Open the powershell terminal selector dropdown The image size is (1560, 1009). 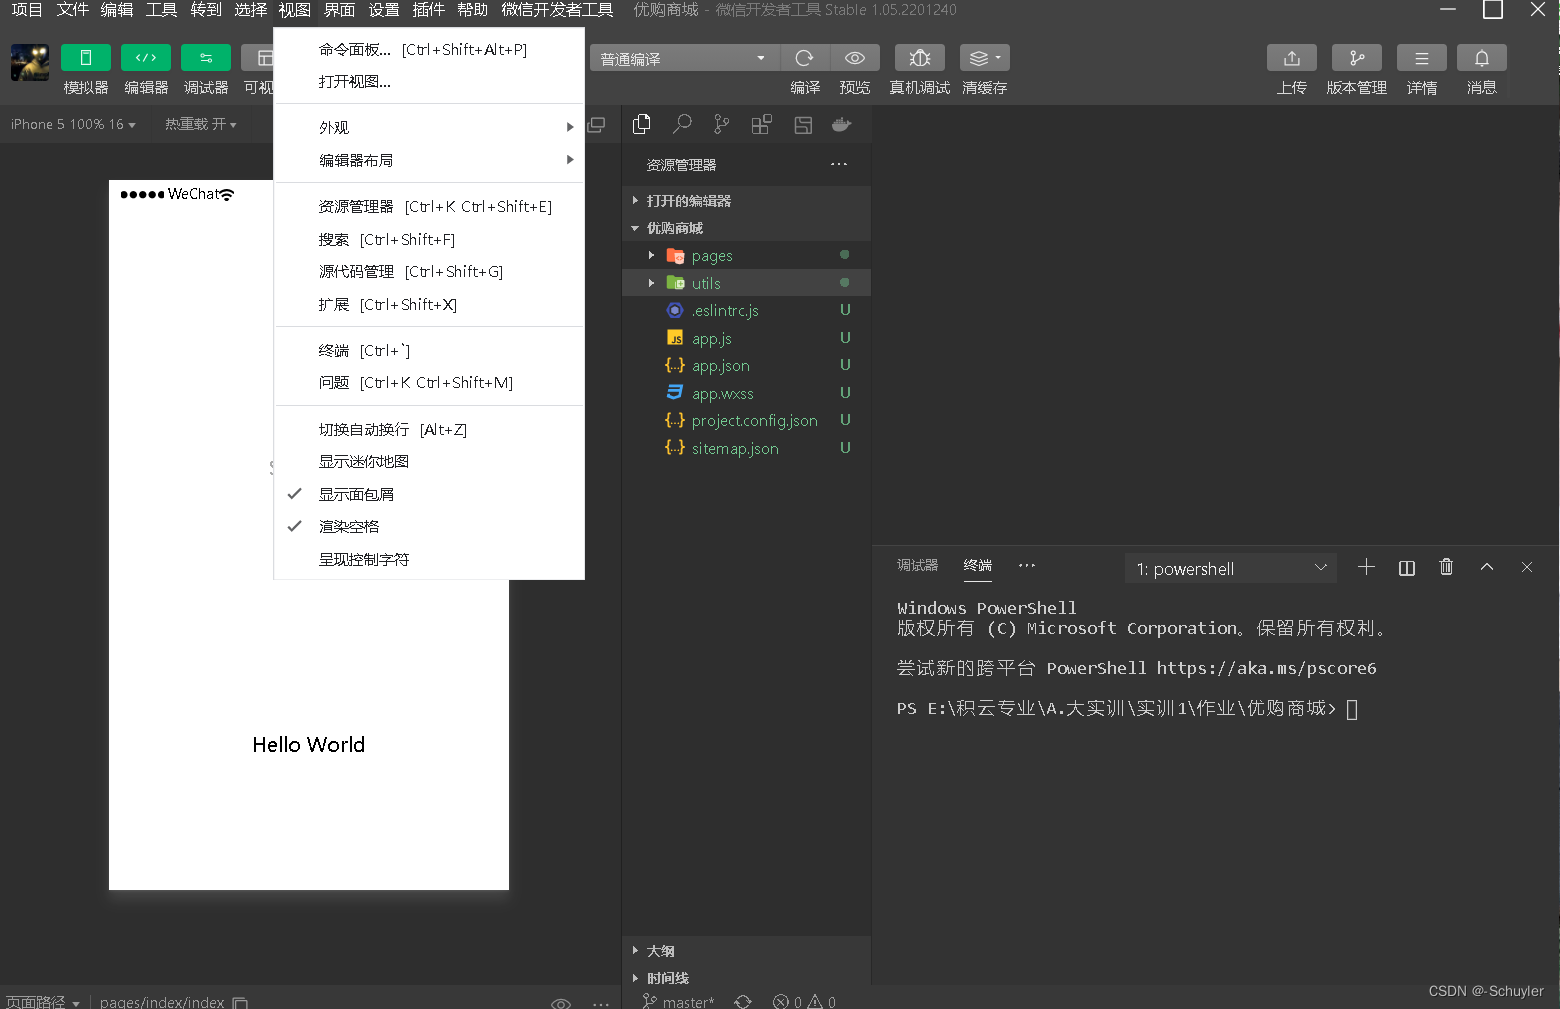pyautogui.click(x=1231, y=568)
